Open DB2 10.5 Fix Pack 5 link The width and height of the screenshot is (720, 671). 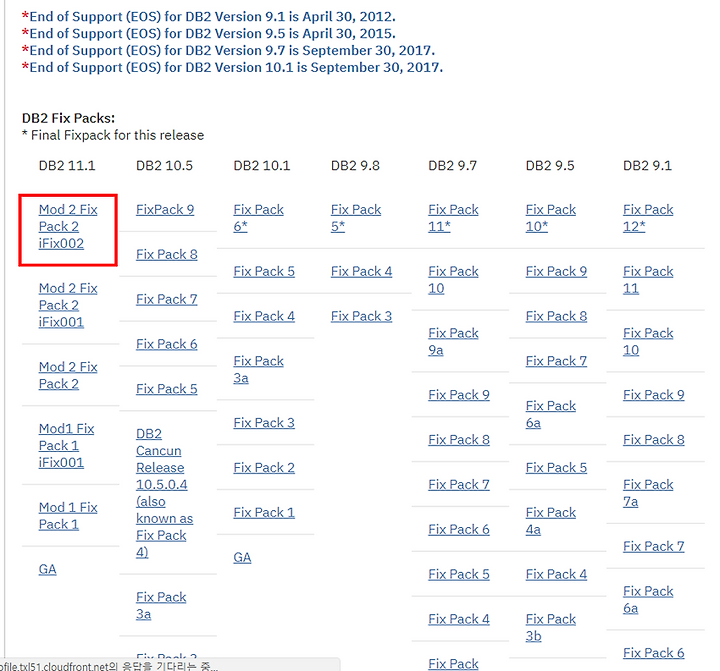pyautogui.click(x=167, y=389)
